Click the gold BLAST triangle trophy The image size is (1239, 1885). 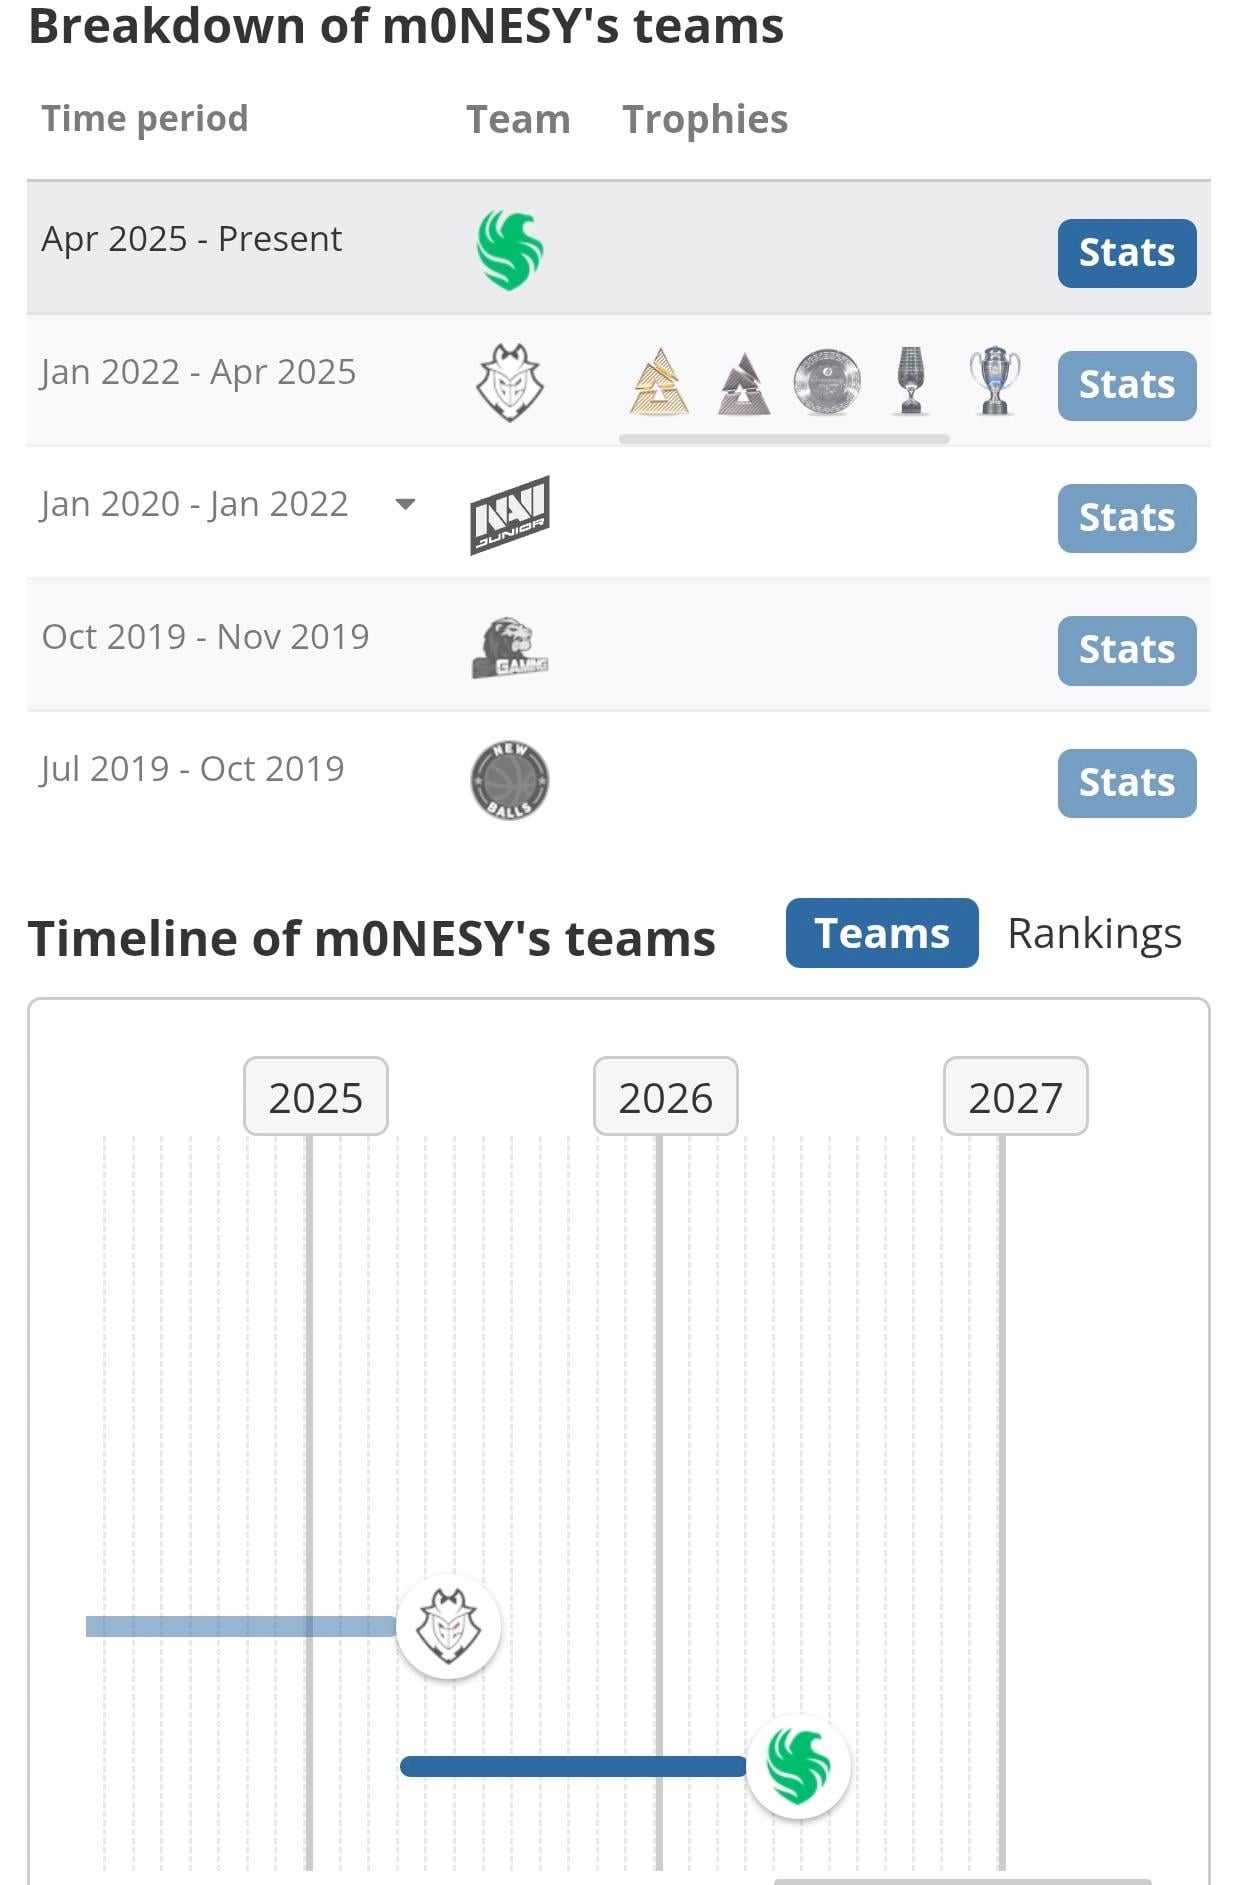point(659,382)
